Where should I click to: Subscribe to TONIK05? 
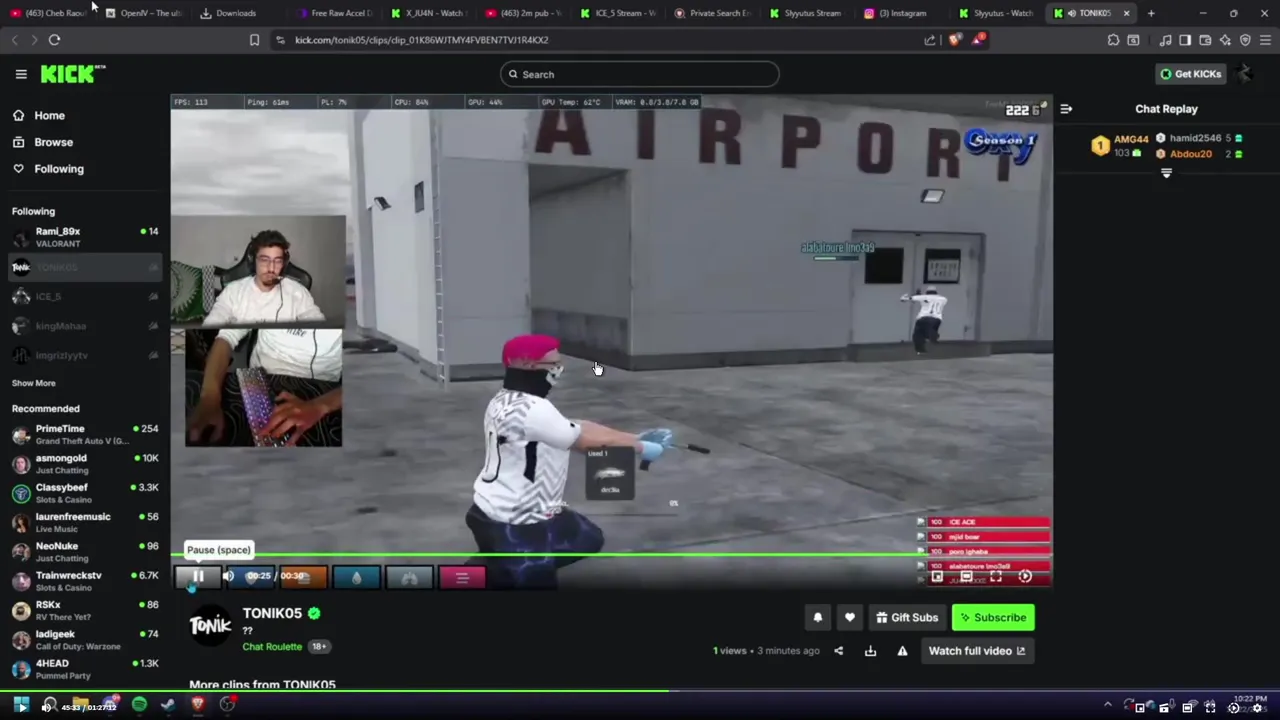coord(993,617)
